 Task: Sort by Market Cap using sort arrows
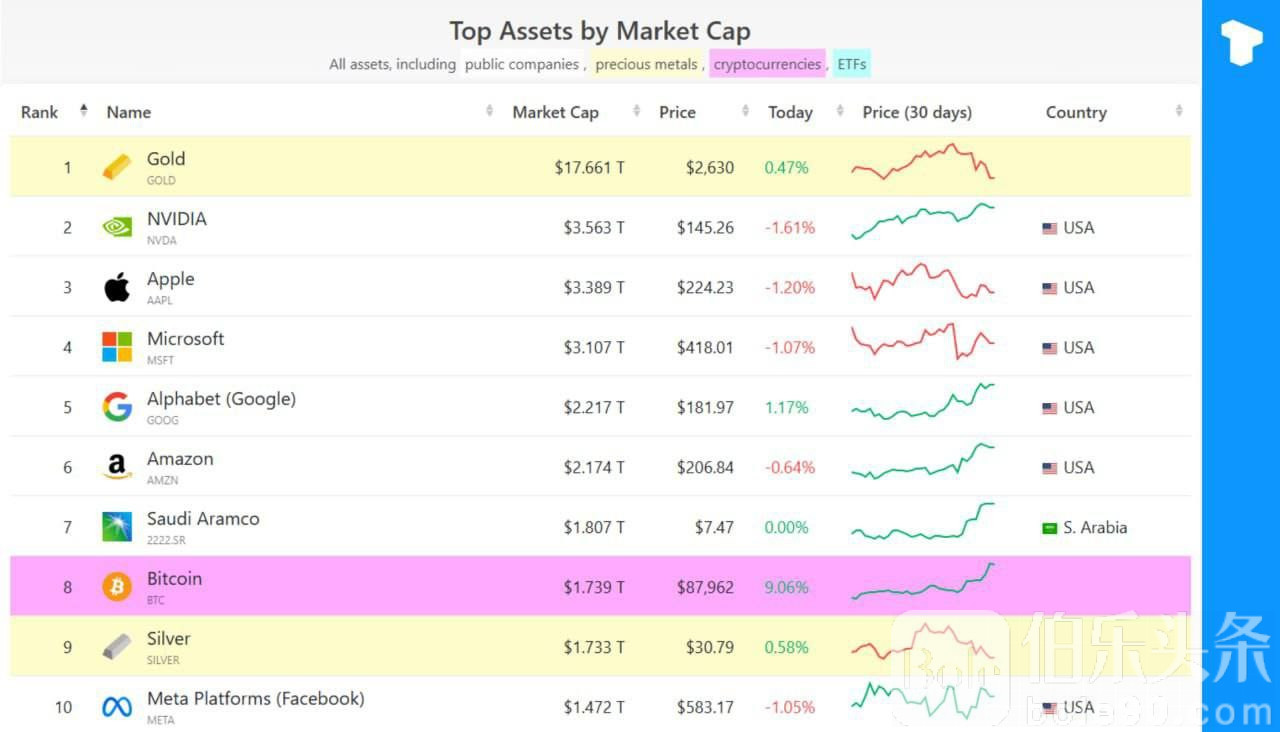coord(637,111)
